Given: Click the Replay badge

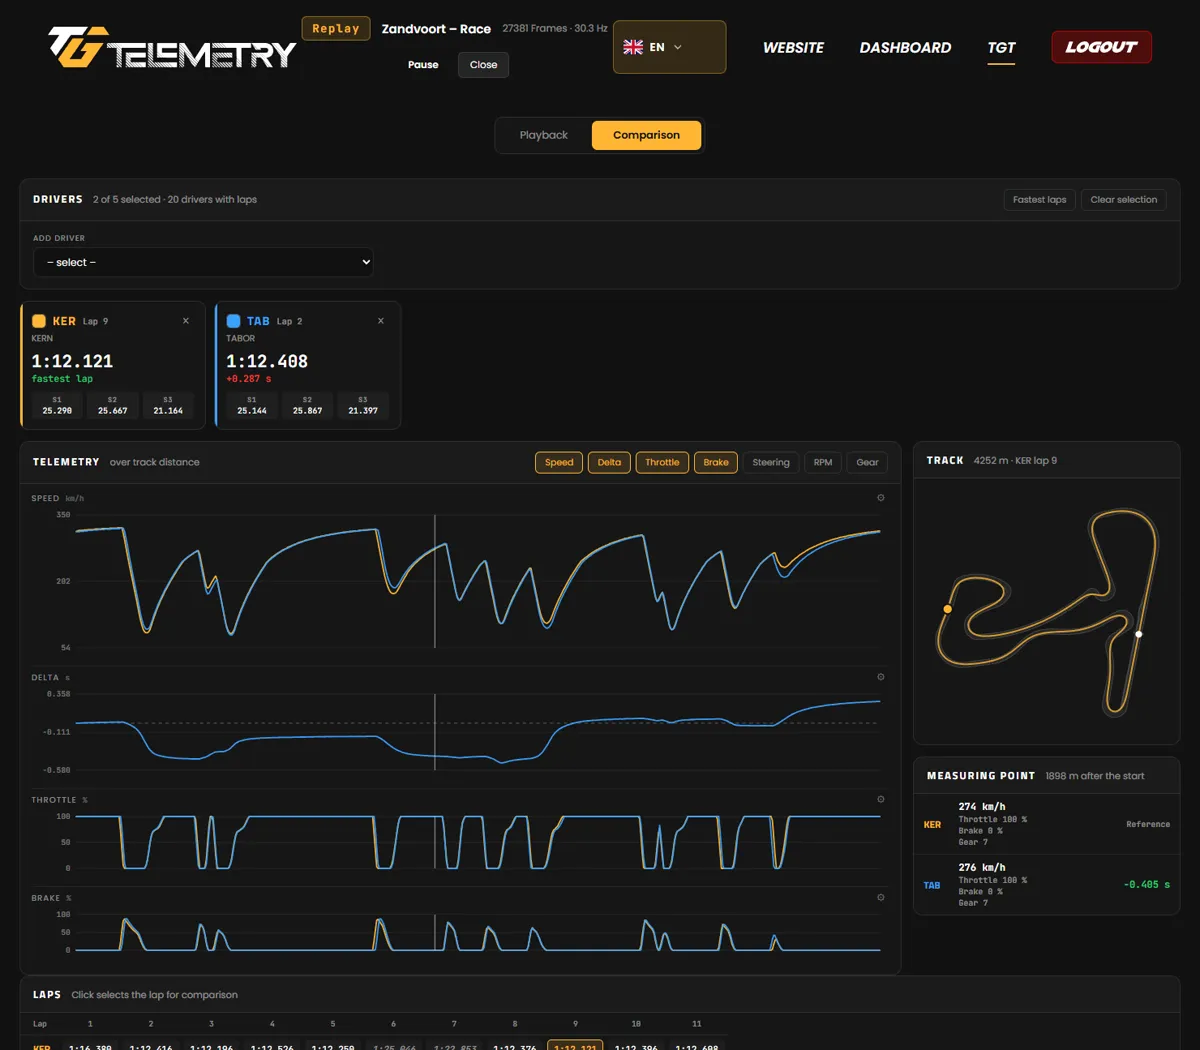Looking at the screenshot, I should [x=336, y=29].
